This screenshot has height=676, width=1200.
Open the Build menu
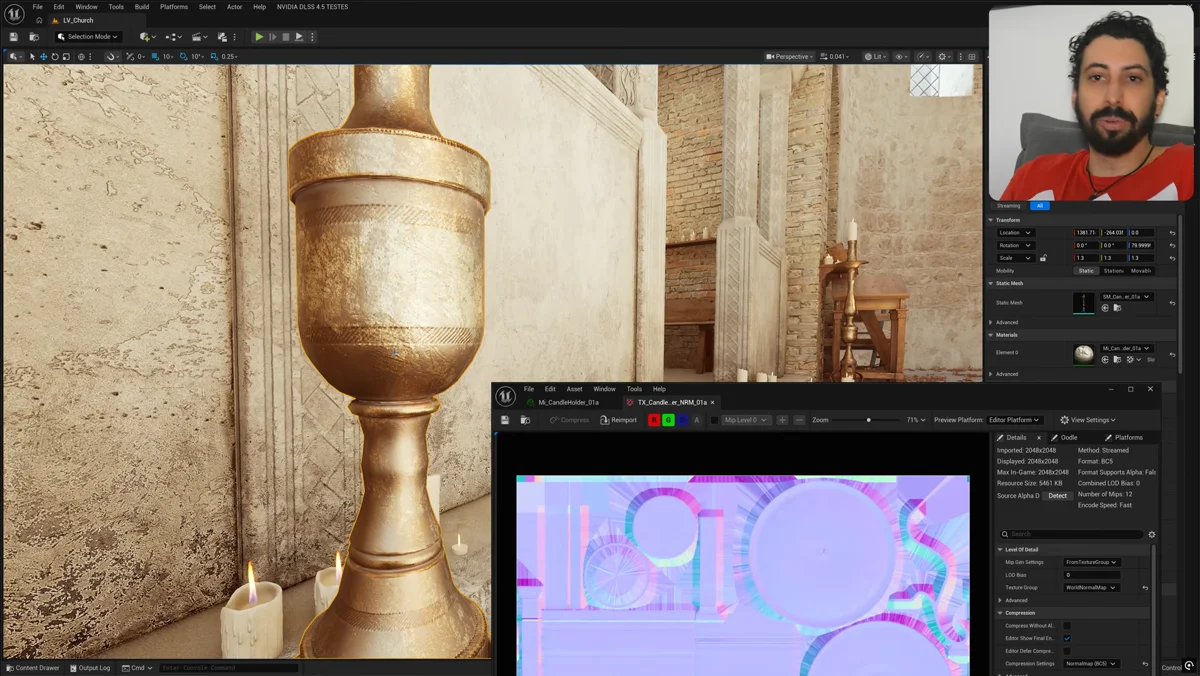(x=142, y=7)
